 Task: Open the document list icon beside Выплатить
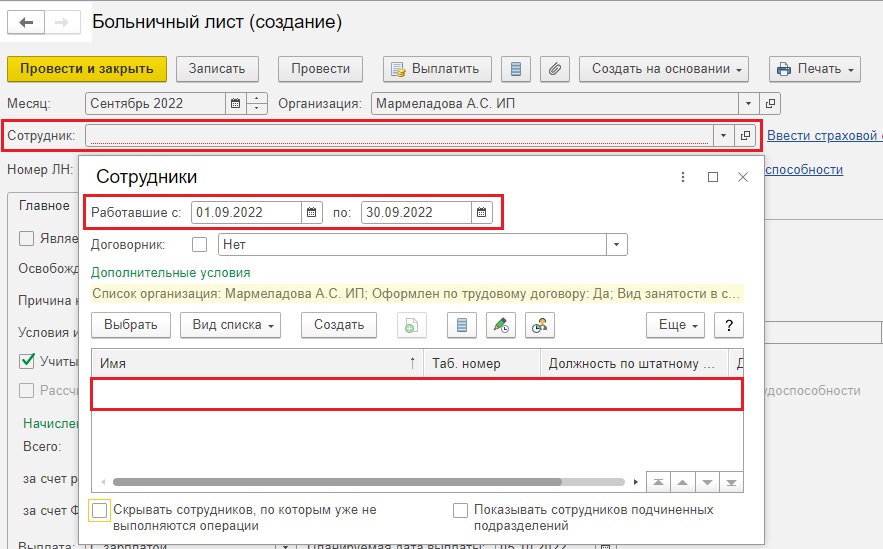tap(515, 69)
